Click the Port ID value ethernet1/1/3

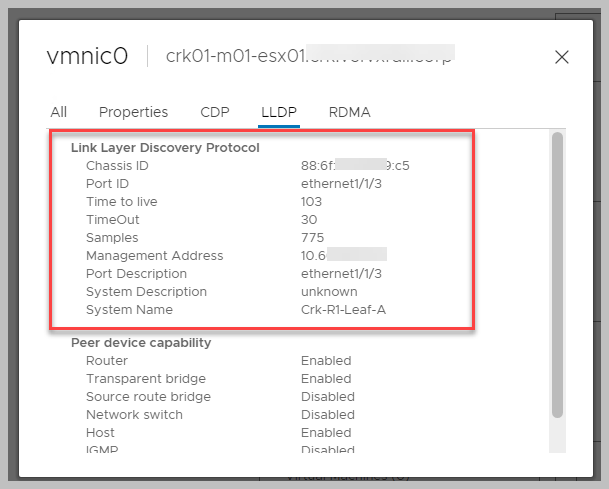click(x=341, y=183)
